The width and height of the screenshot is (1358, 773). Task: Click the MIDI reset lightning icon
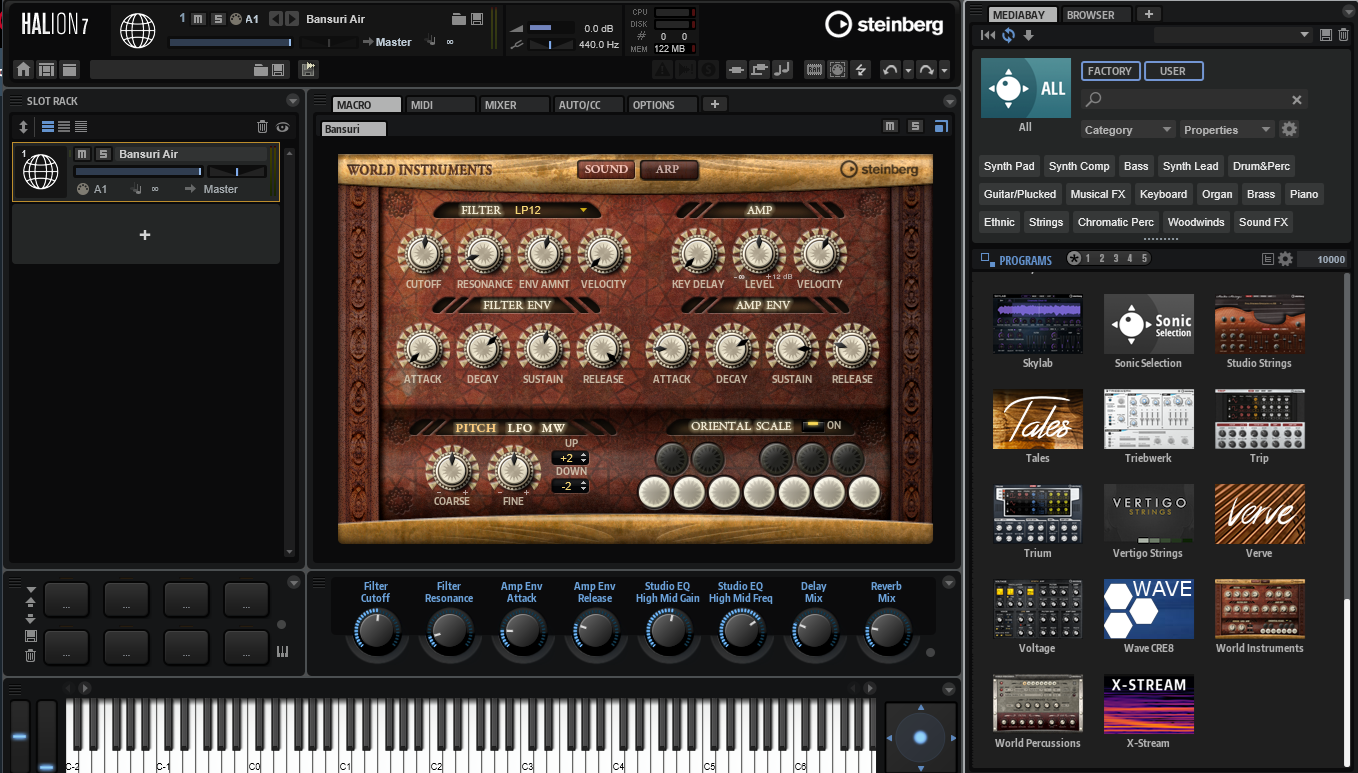pyautogui.click(x=861, y=70)
